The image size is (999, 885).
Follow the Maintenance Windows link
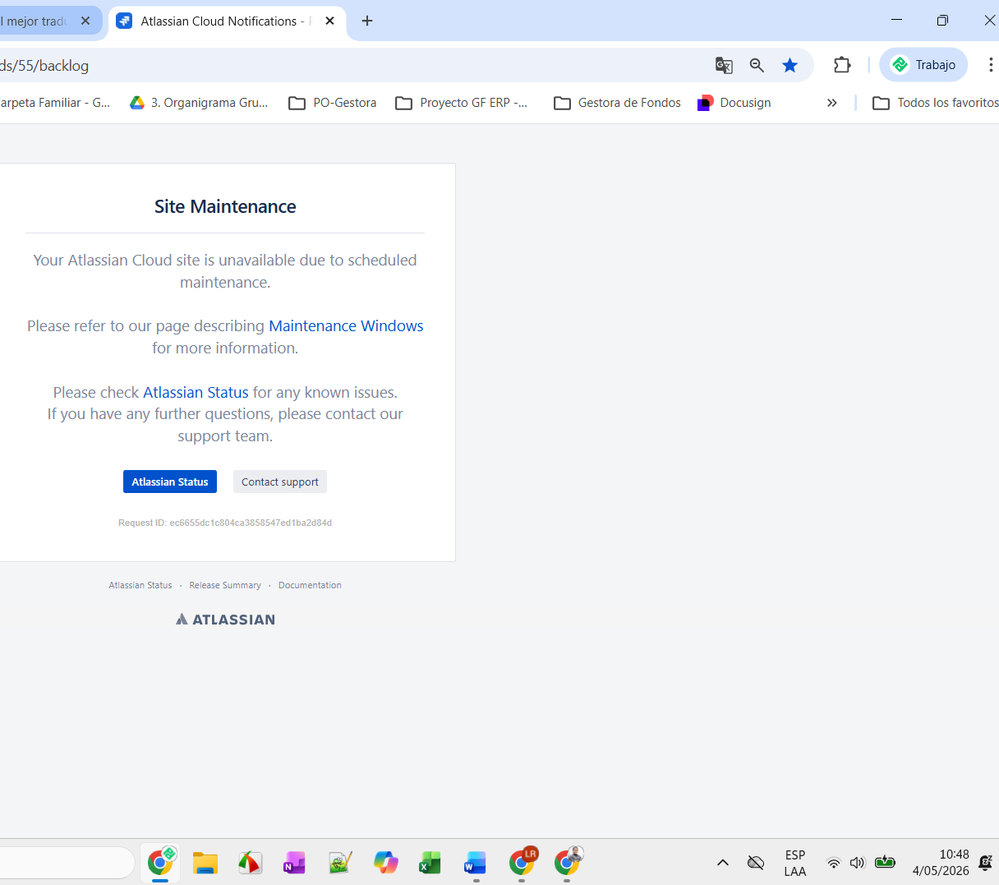[x=346, y=326]
